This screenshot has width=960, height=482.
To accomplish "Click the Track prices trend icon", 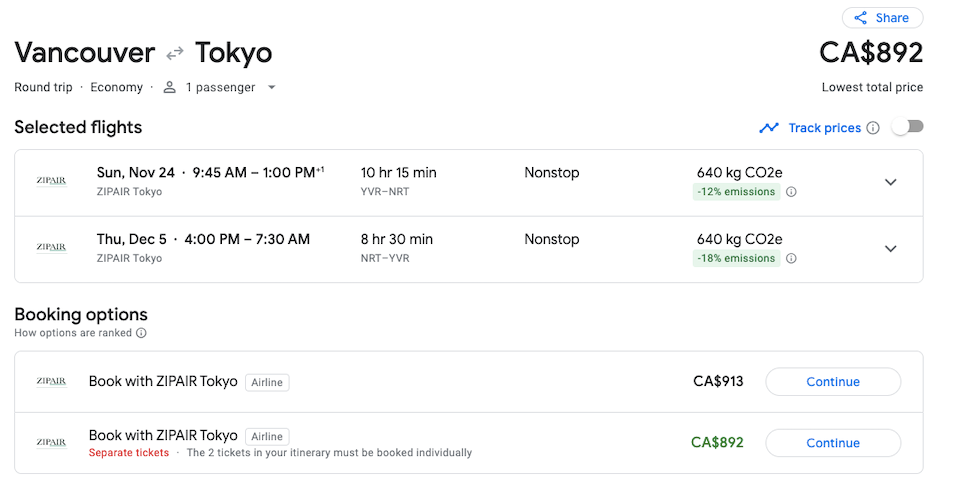I will [x=769, y=128].
